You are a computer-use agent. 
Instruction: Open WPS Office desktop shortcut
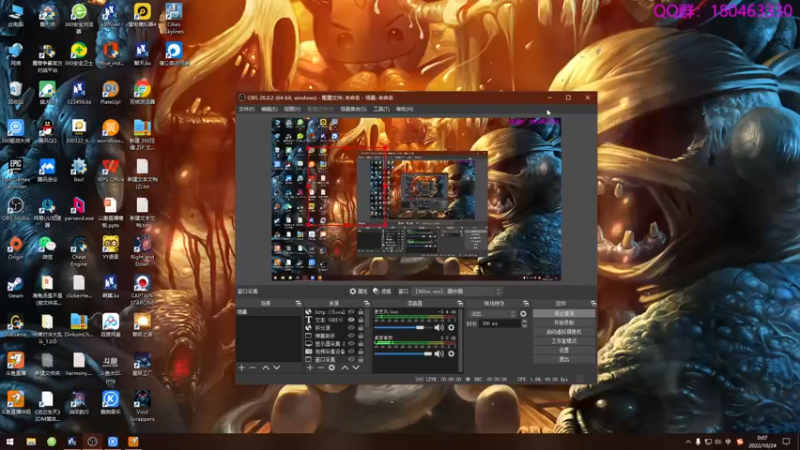(110, 170)
